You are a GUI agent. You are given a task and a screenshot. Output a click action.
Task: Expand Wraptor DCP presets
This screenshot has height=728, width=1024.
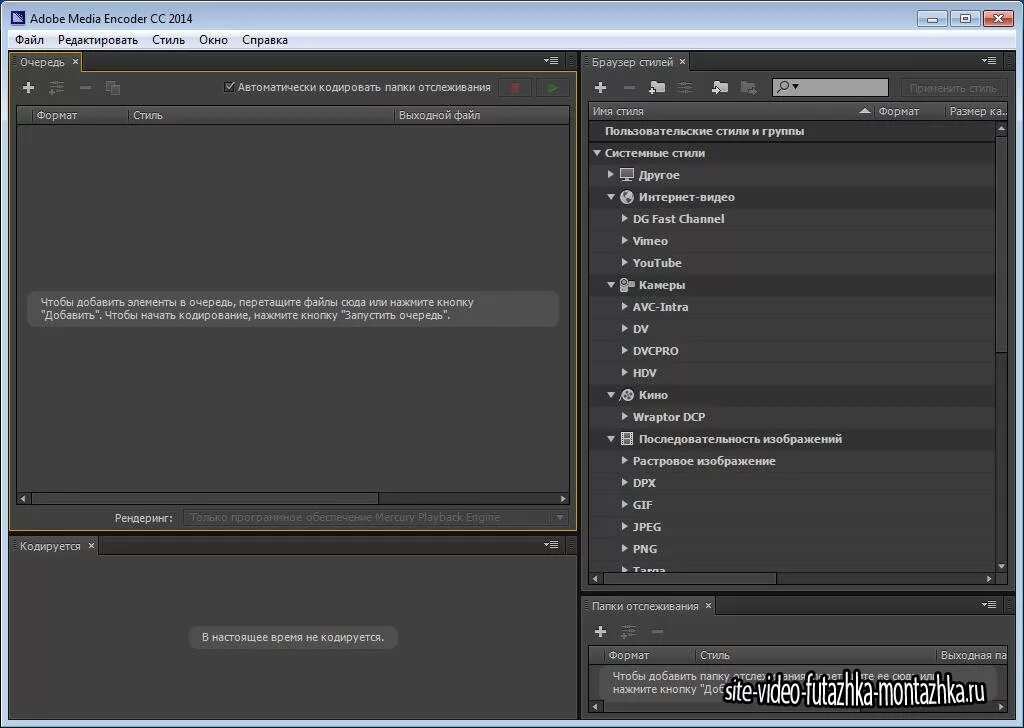pos(624,416)
